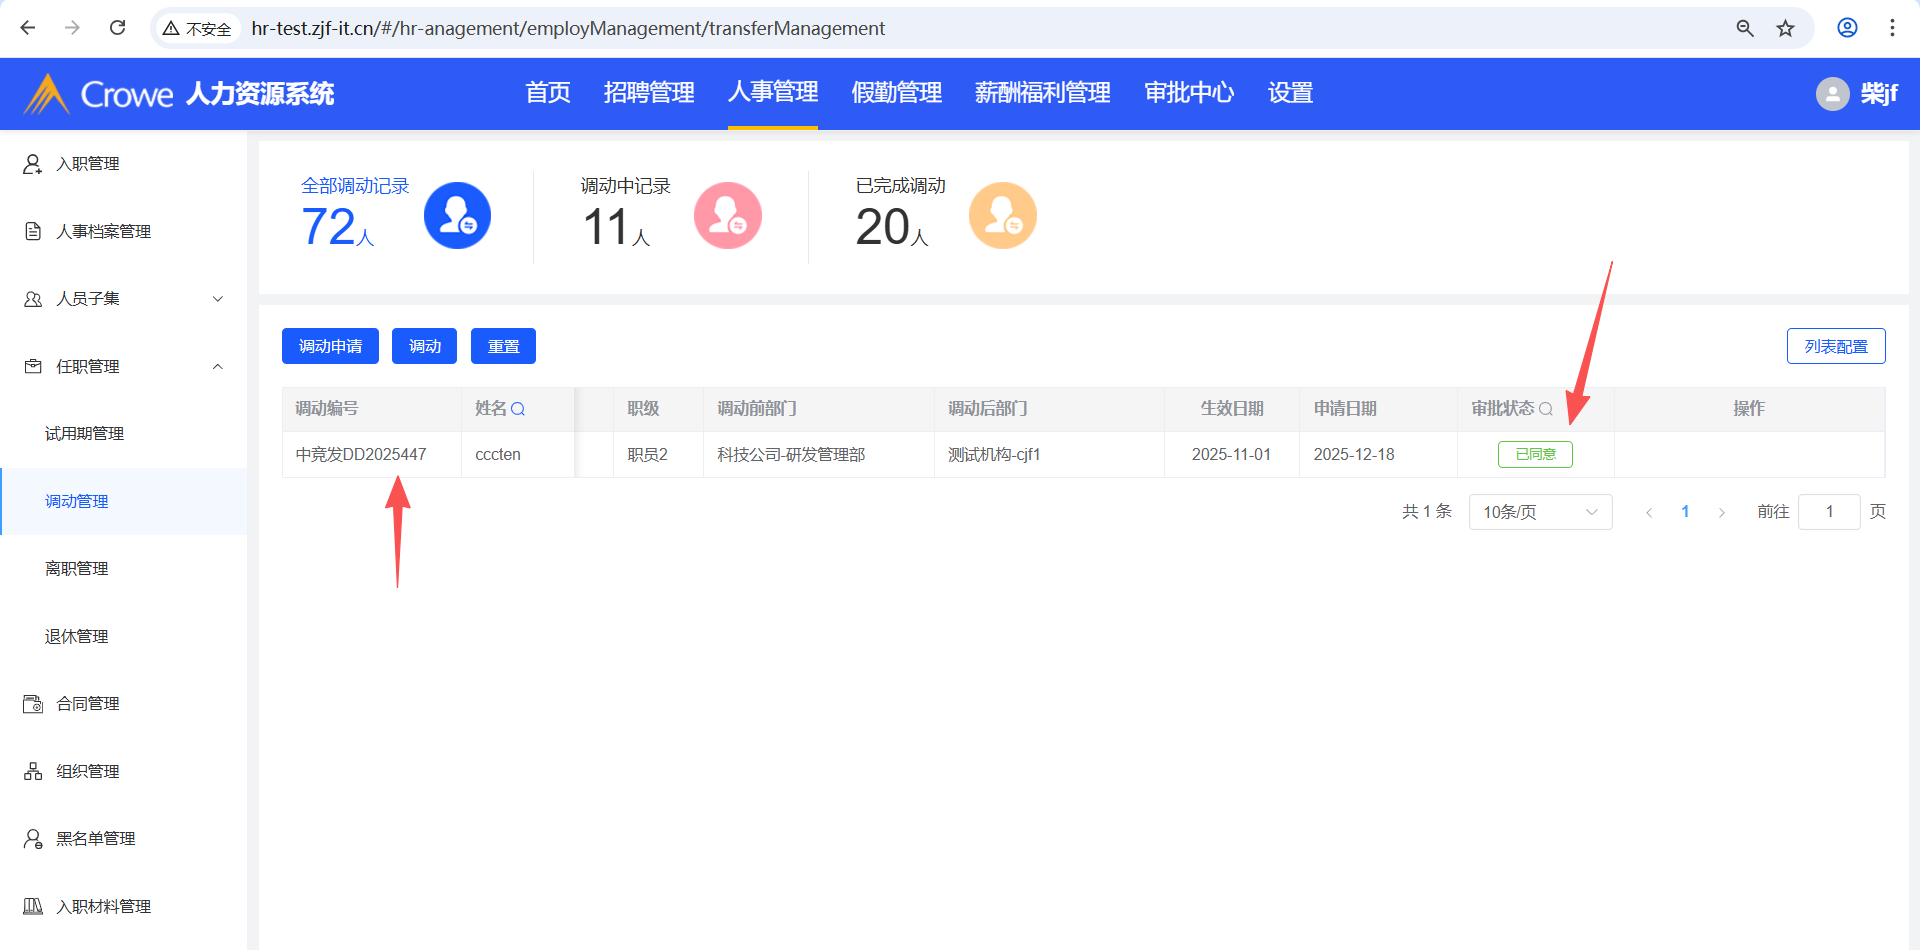Image resolution: width=1920 pixels, height=950 pixels.
Task: Switch to the 审批中心 top menu
Action: [1189, 93]
